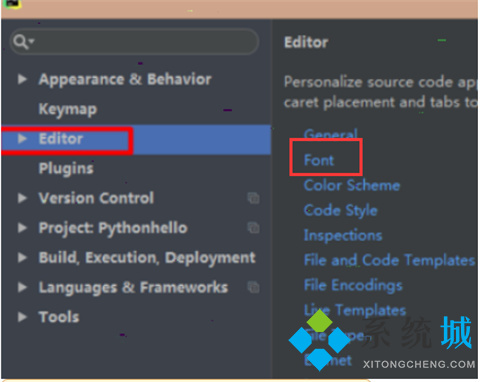This screenshot has height=382, width=480.
Task: Expand the Project: Pythonhello arrow
Action: [x=22, y=228]
